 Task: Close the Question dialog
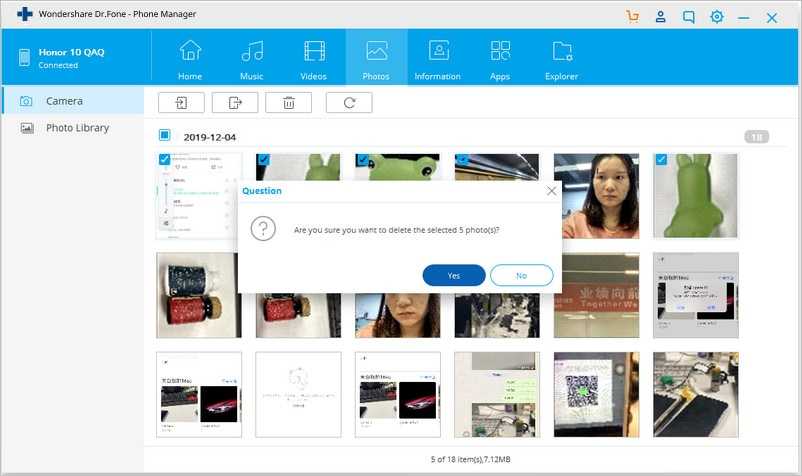pos(551,190)
